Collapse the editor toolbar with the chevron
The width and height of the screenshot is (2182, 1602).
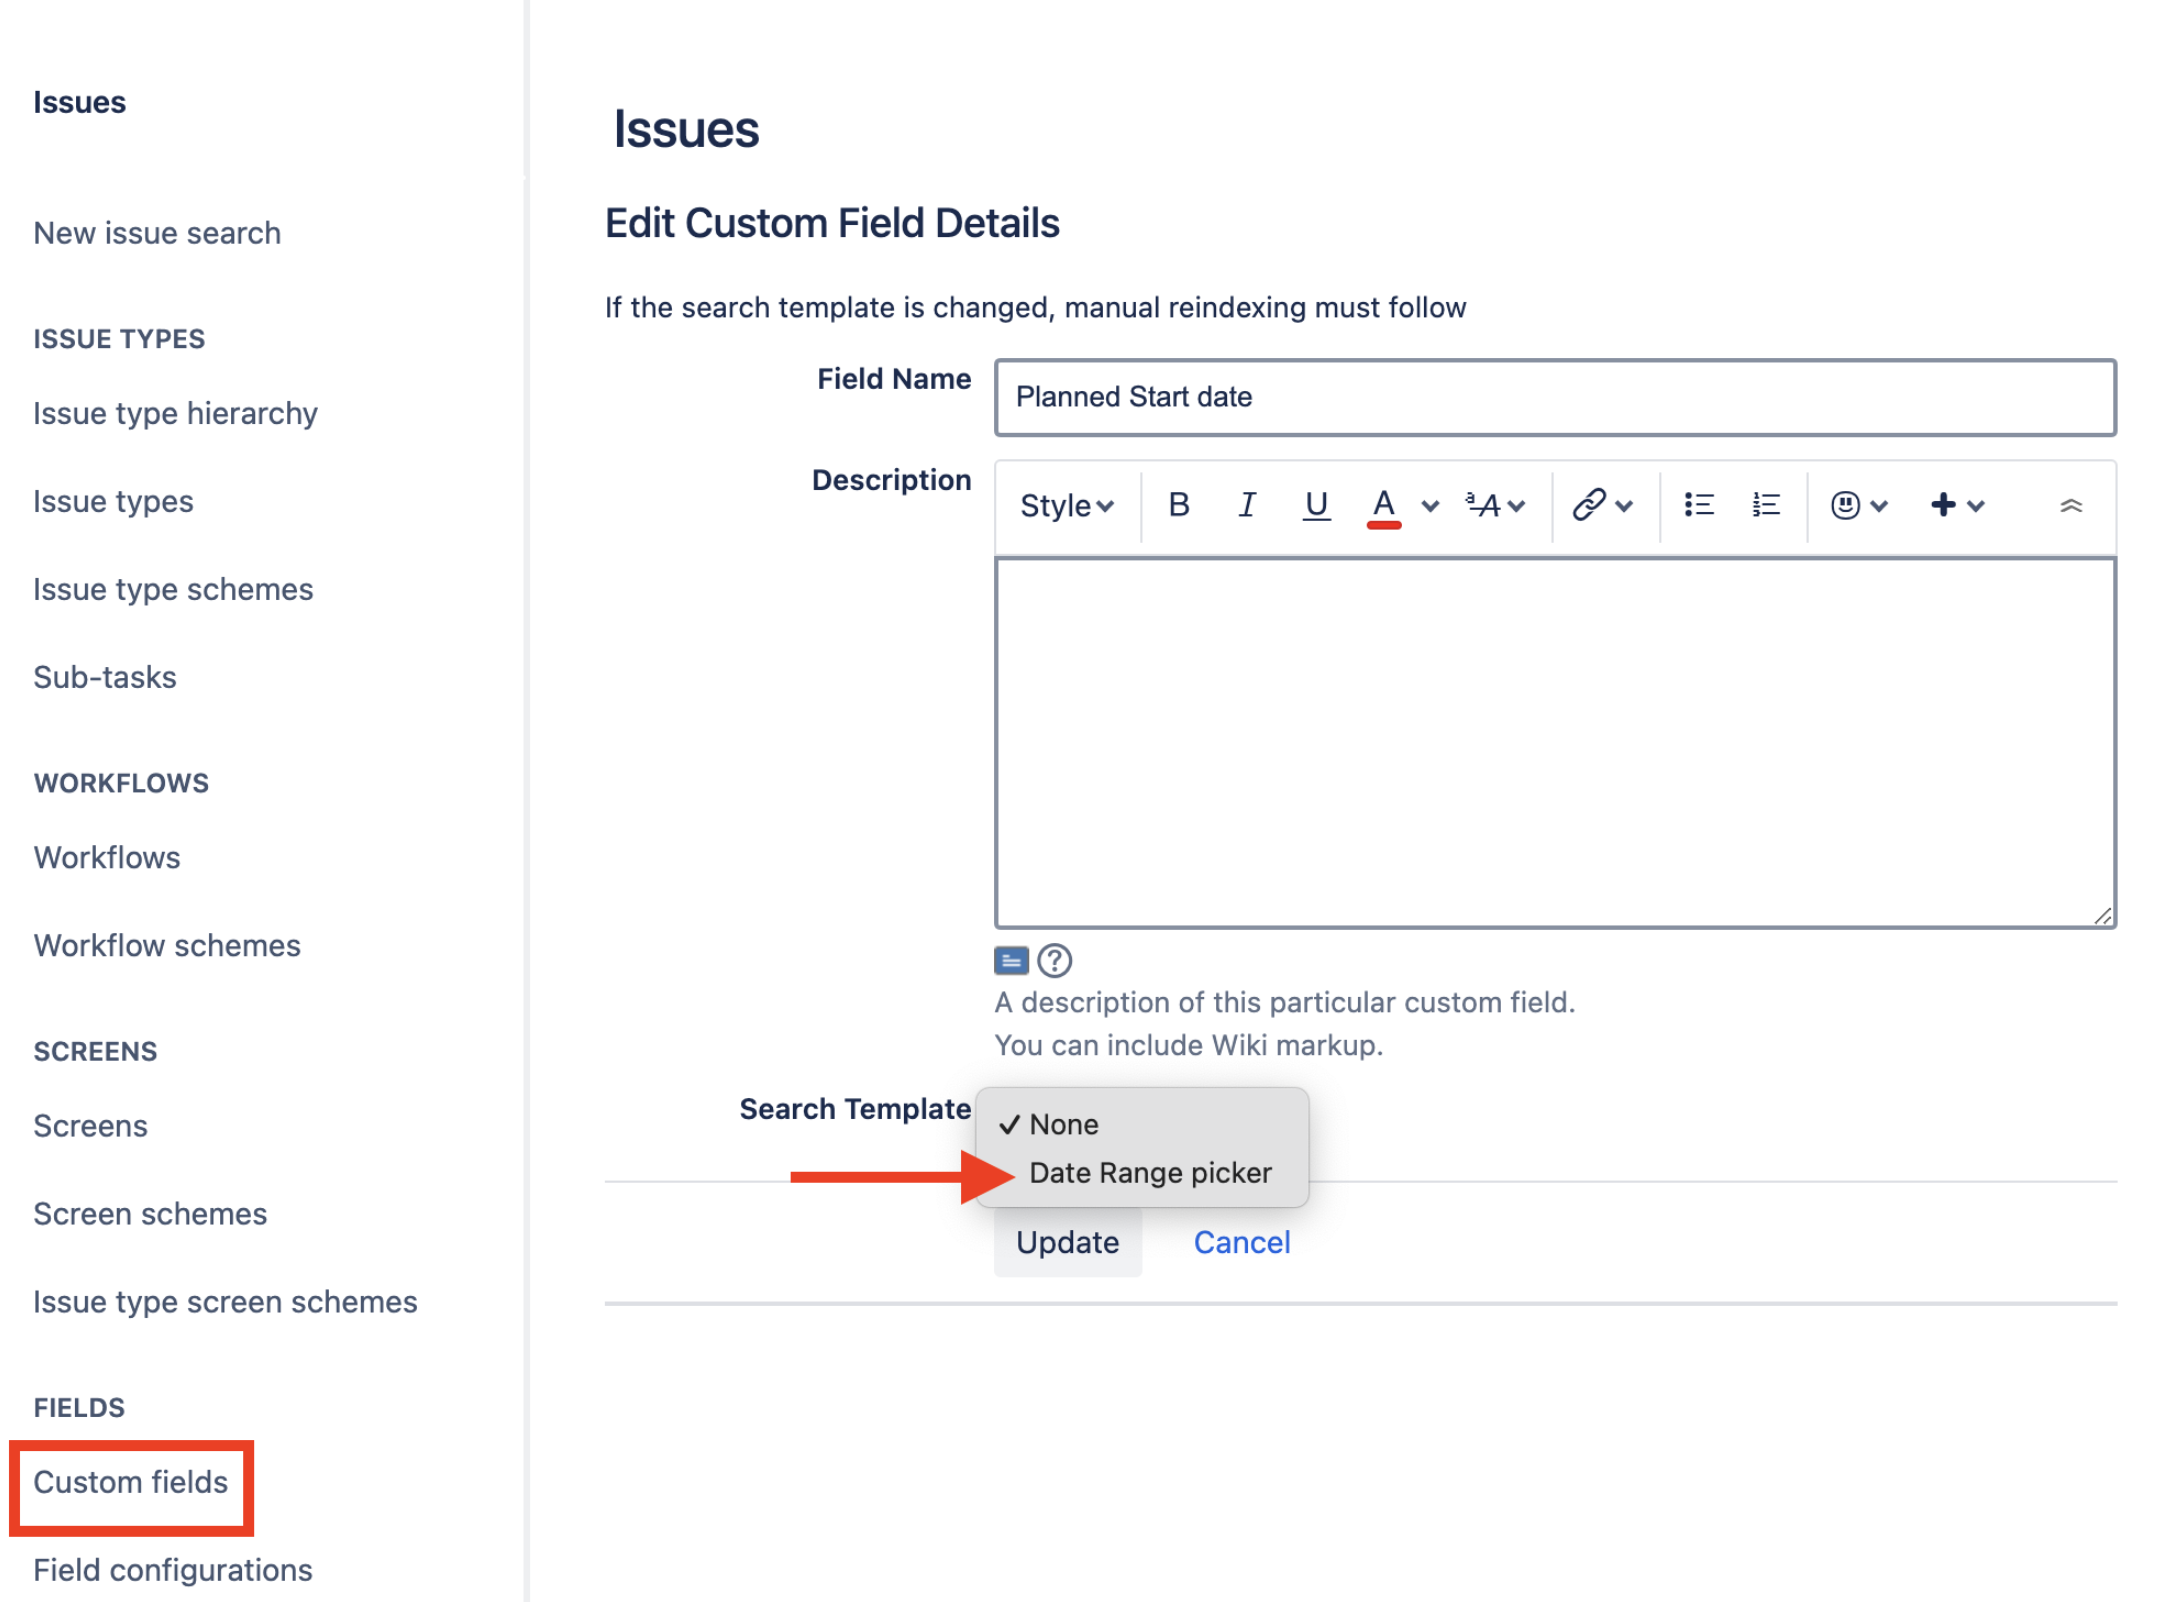(x=2072, y=505)
